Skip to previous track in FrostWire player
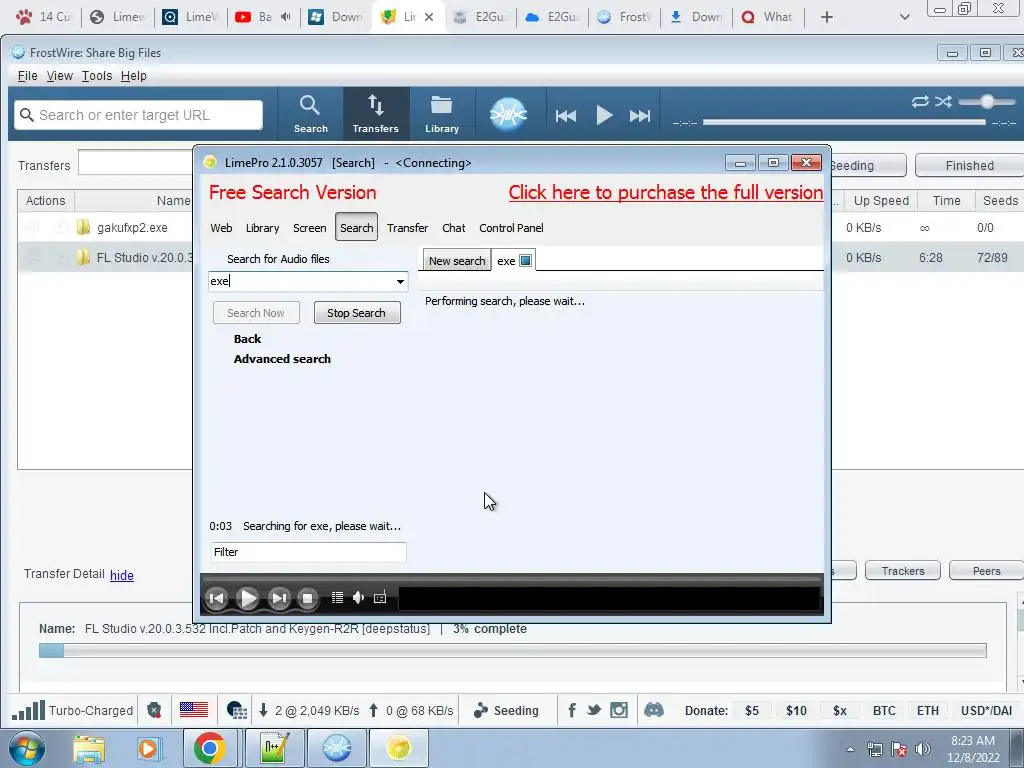Image resolution: width=1024 pixels, height=768 pixels. click(x=566, y=116)
